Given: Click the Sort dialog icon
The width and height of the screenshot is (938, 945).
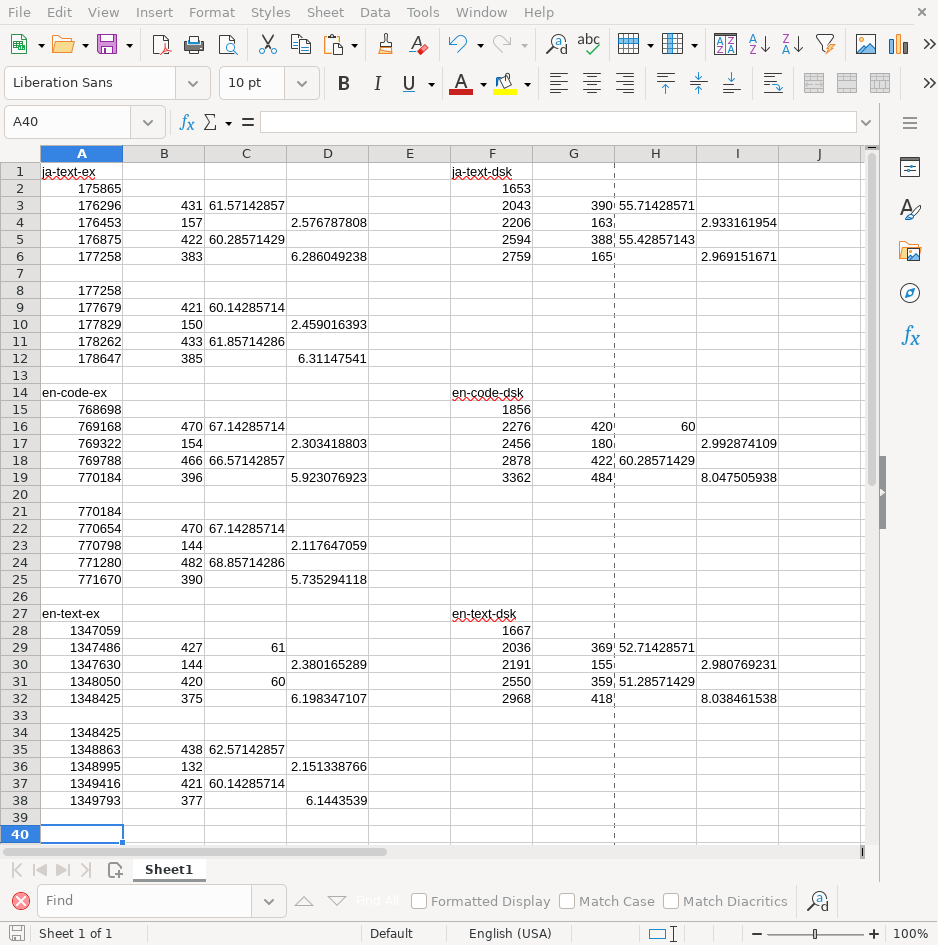Looking at the screenshot, I should coord(725,45).
